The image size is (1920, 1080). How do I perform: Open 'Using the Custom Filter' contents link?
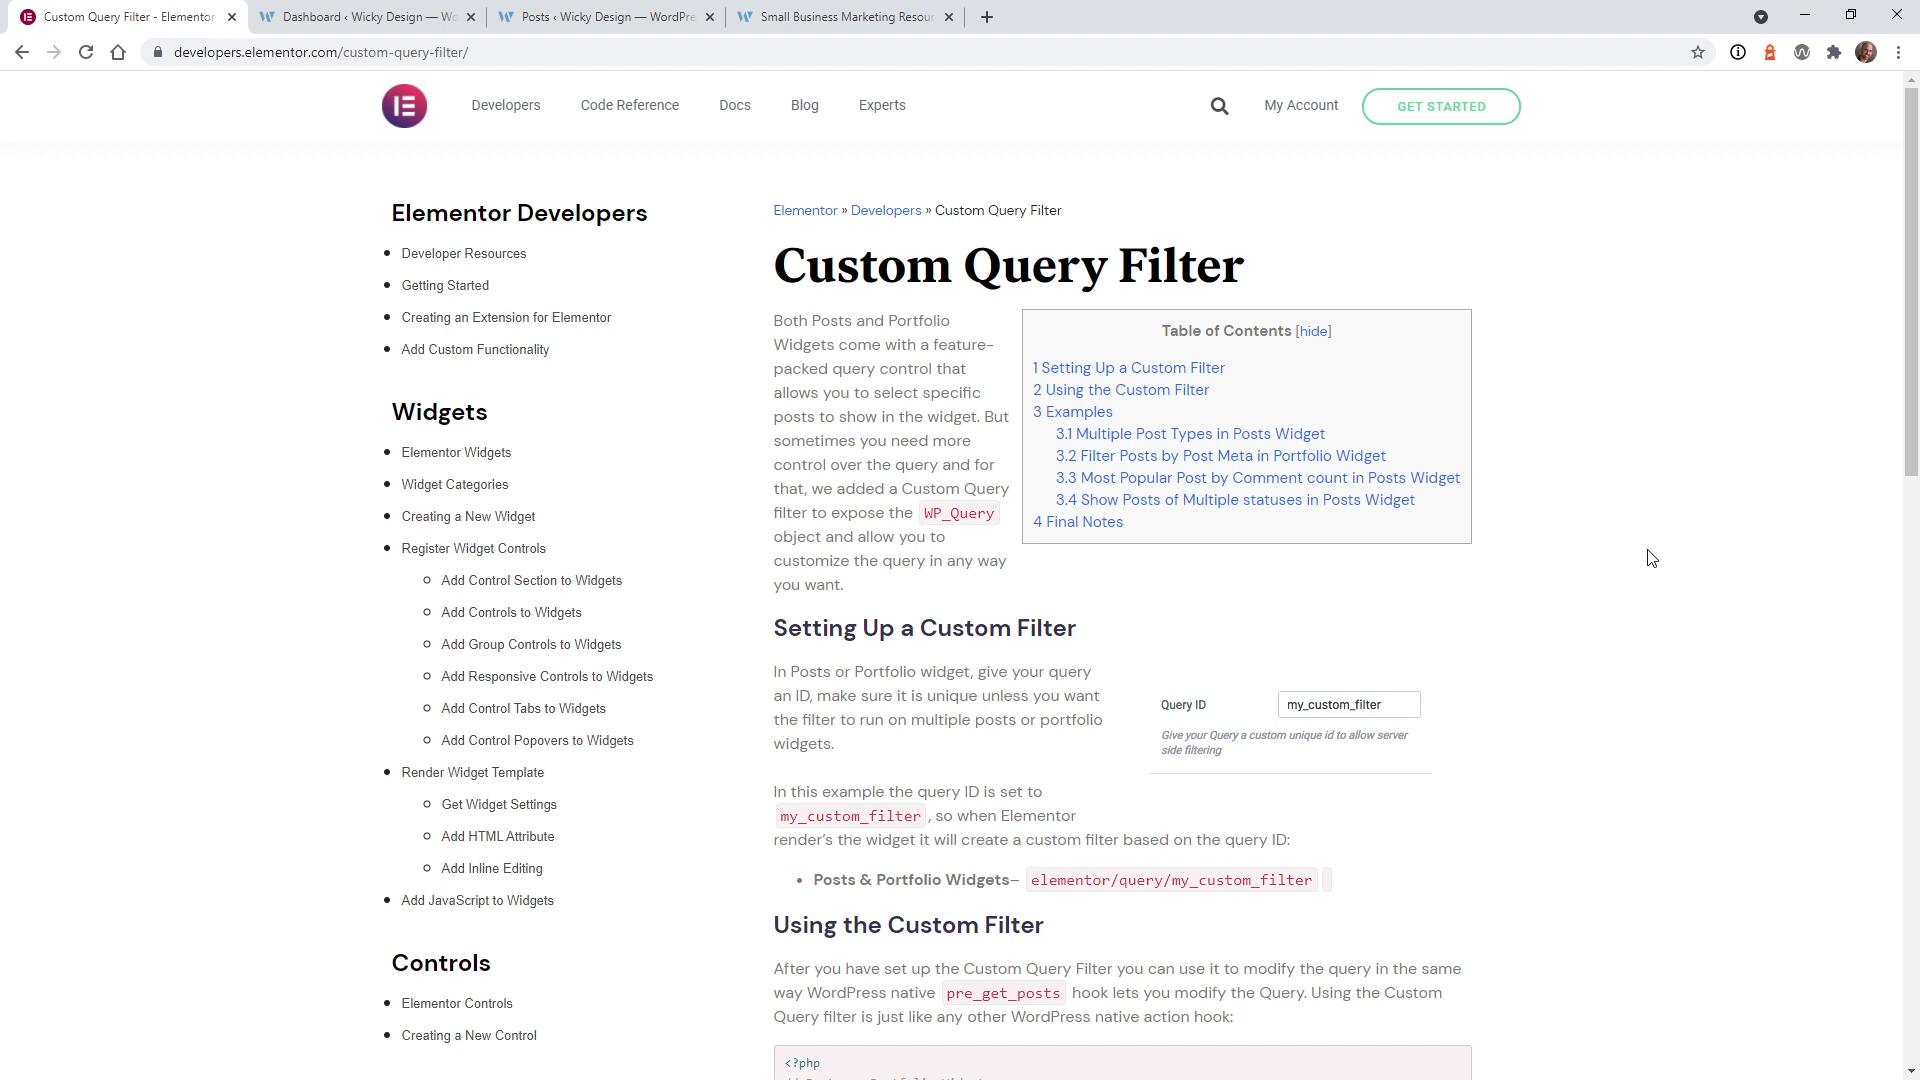1120,390
